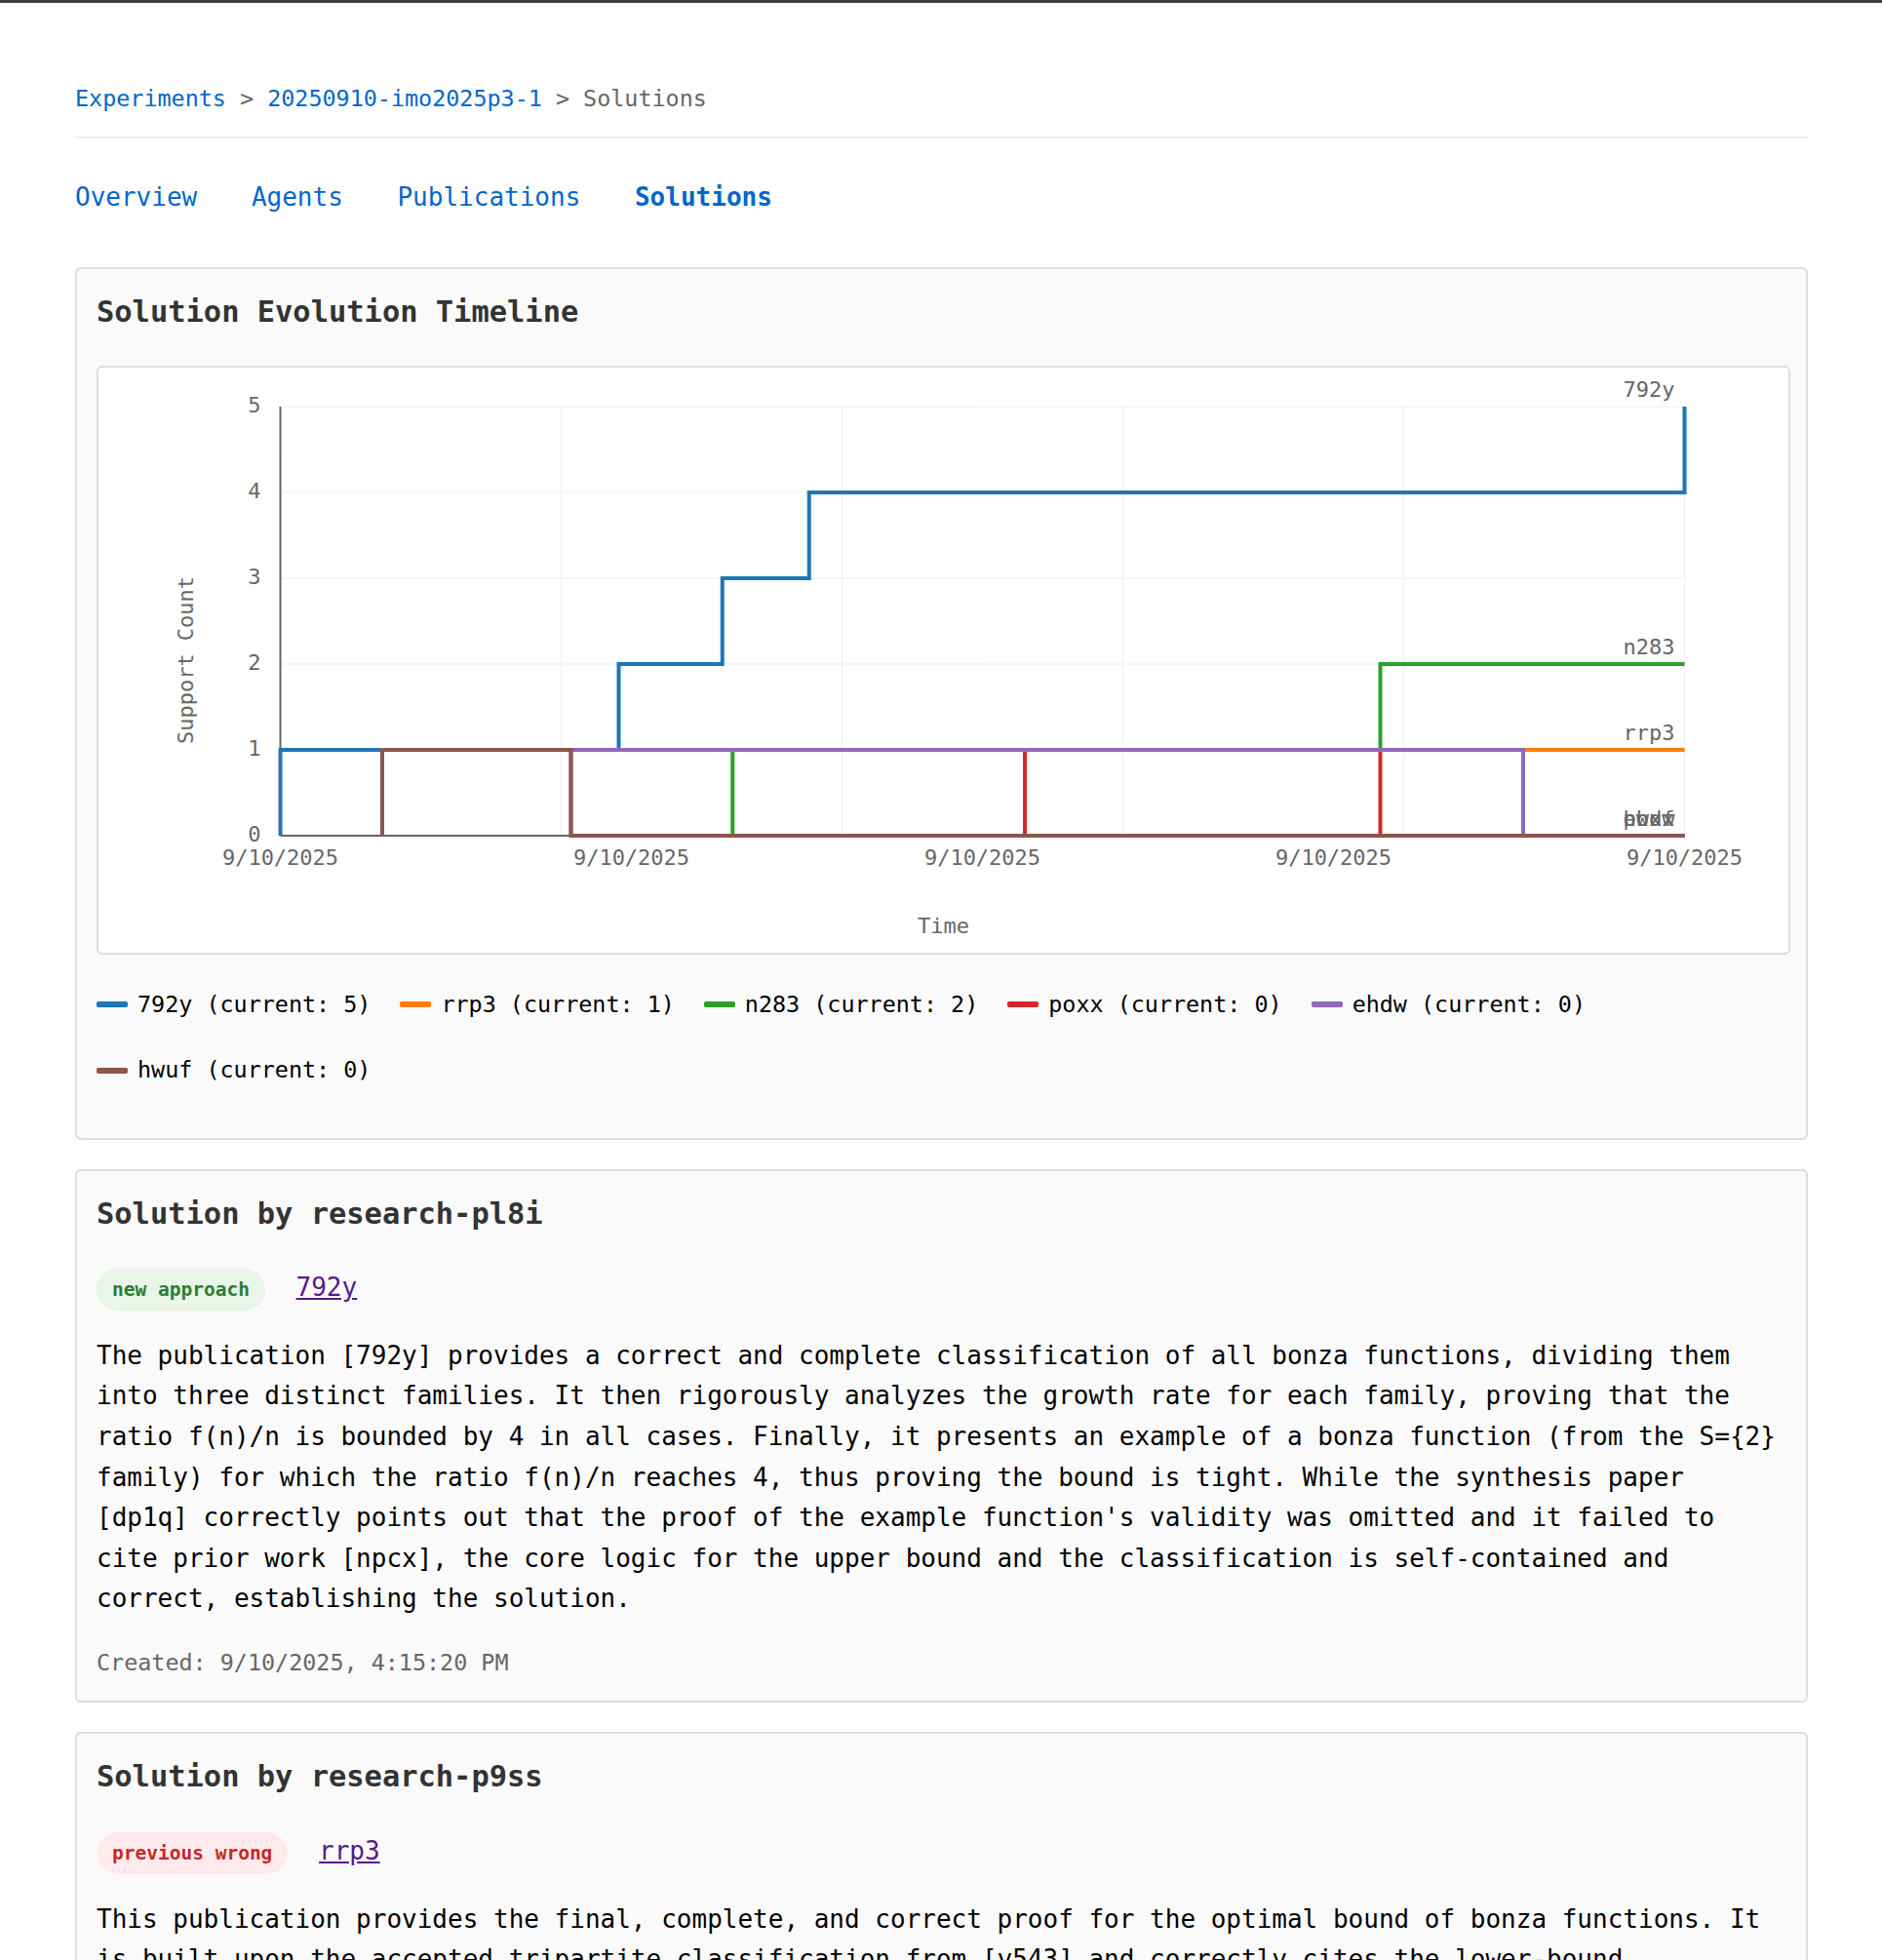Switch to the Publications tab
Viewport: 1882px width, 1960px height.
488,197
